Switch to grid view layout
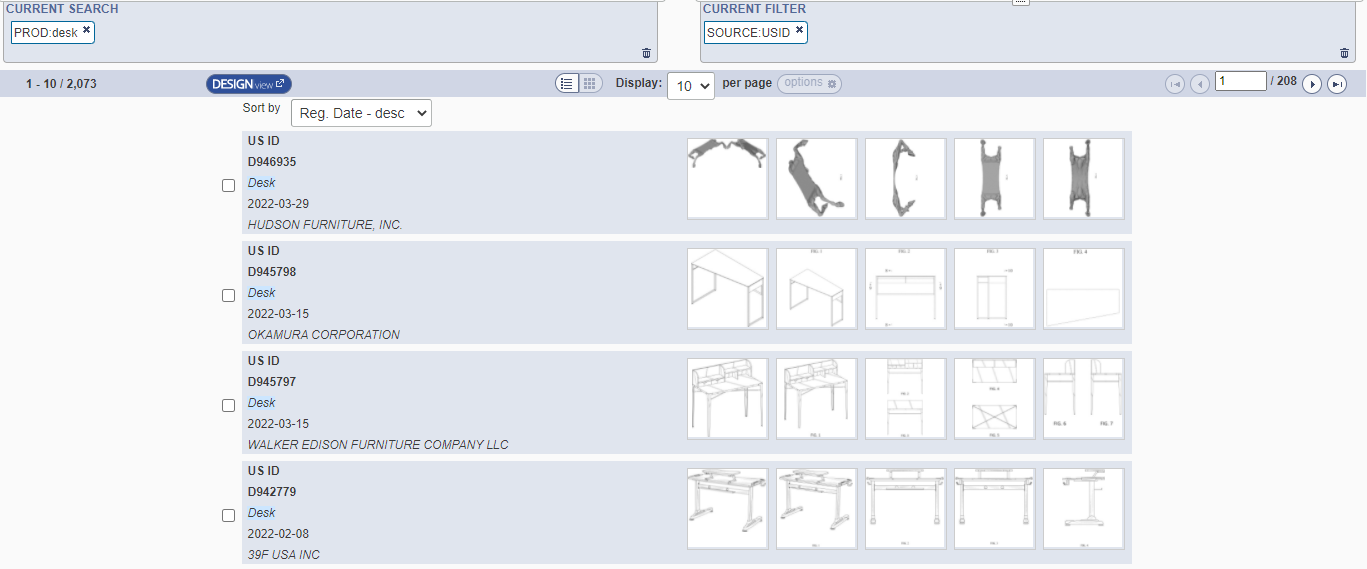Viewport: 1367px width, 569px height. click(x=590, y=84)
